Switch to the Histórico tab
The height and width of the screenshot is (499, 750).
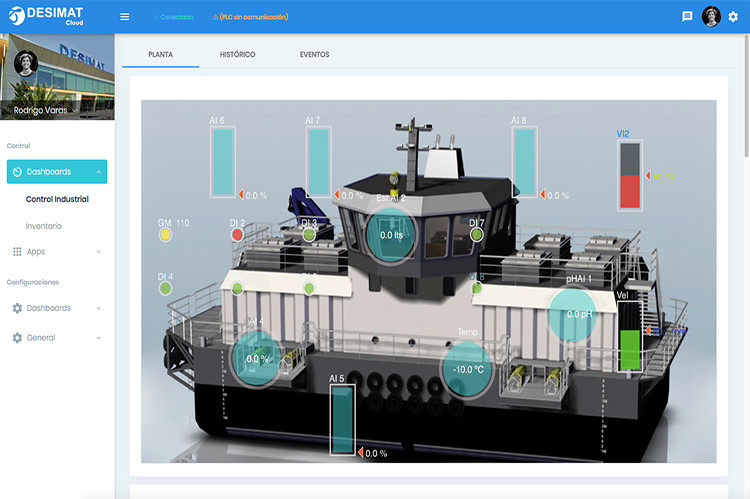237,54
